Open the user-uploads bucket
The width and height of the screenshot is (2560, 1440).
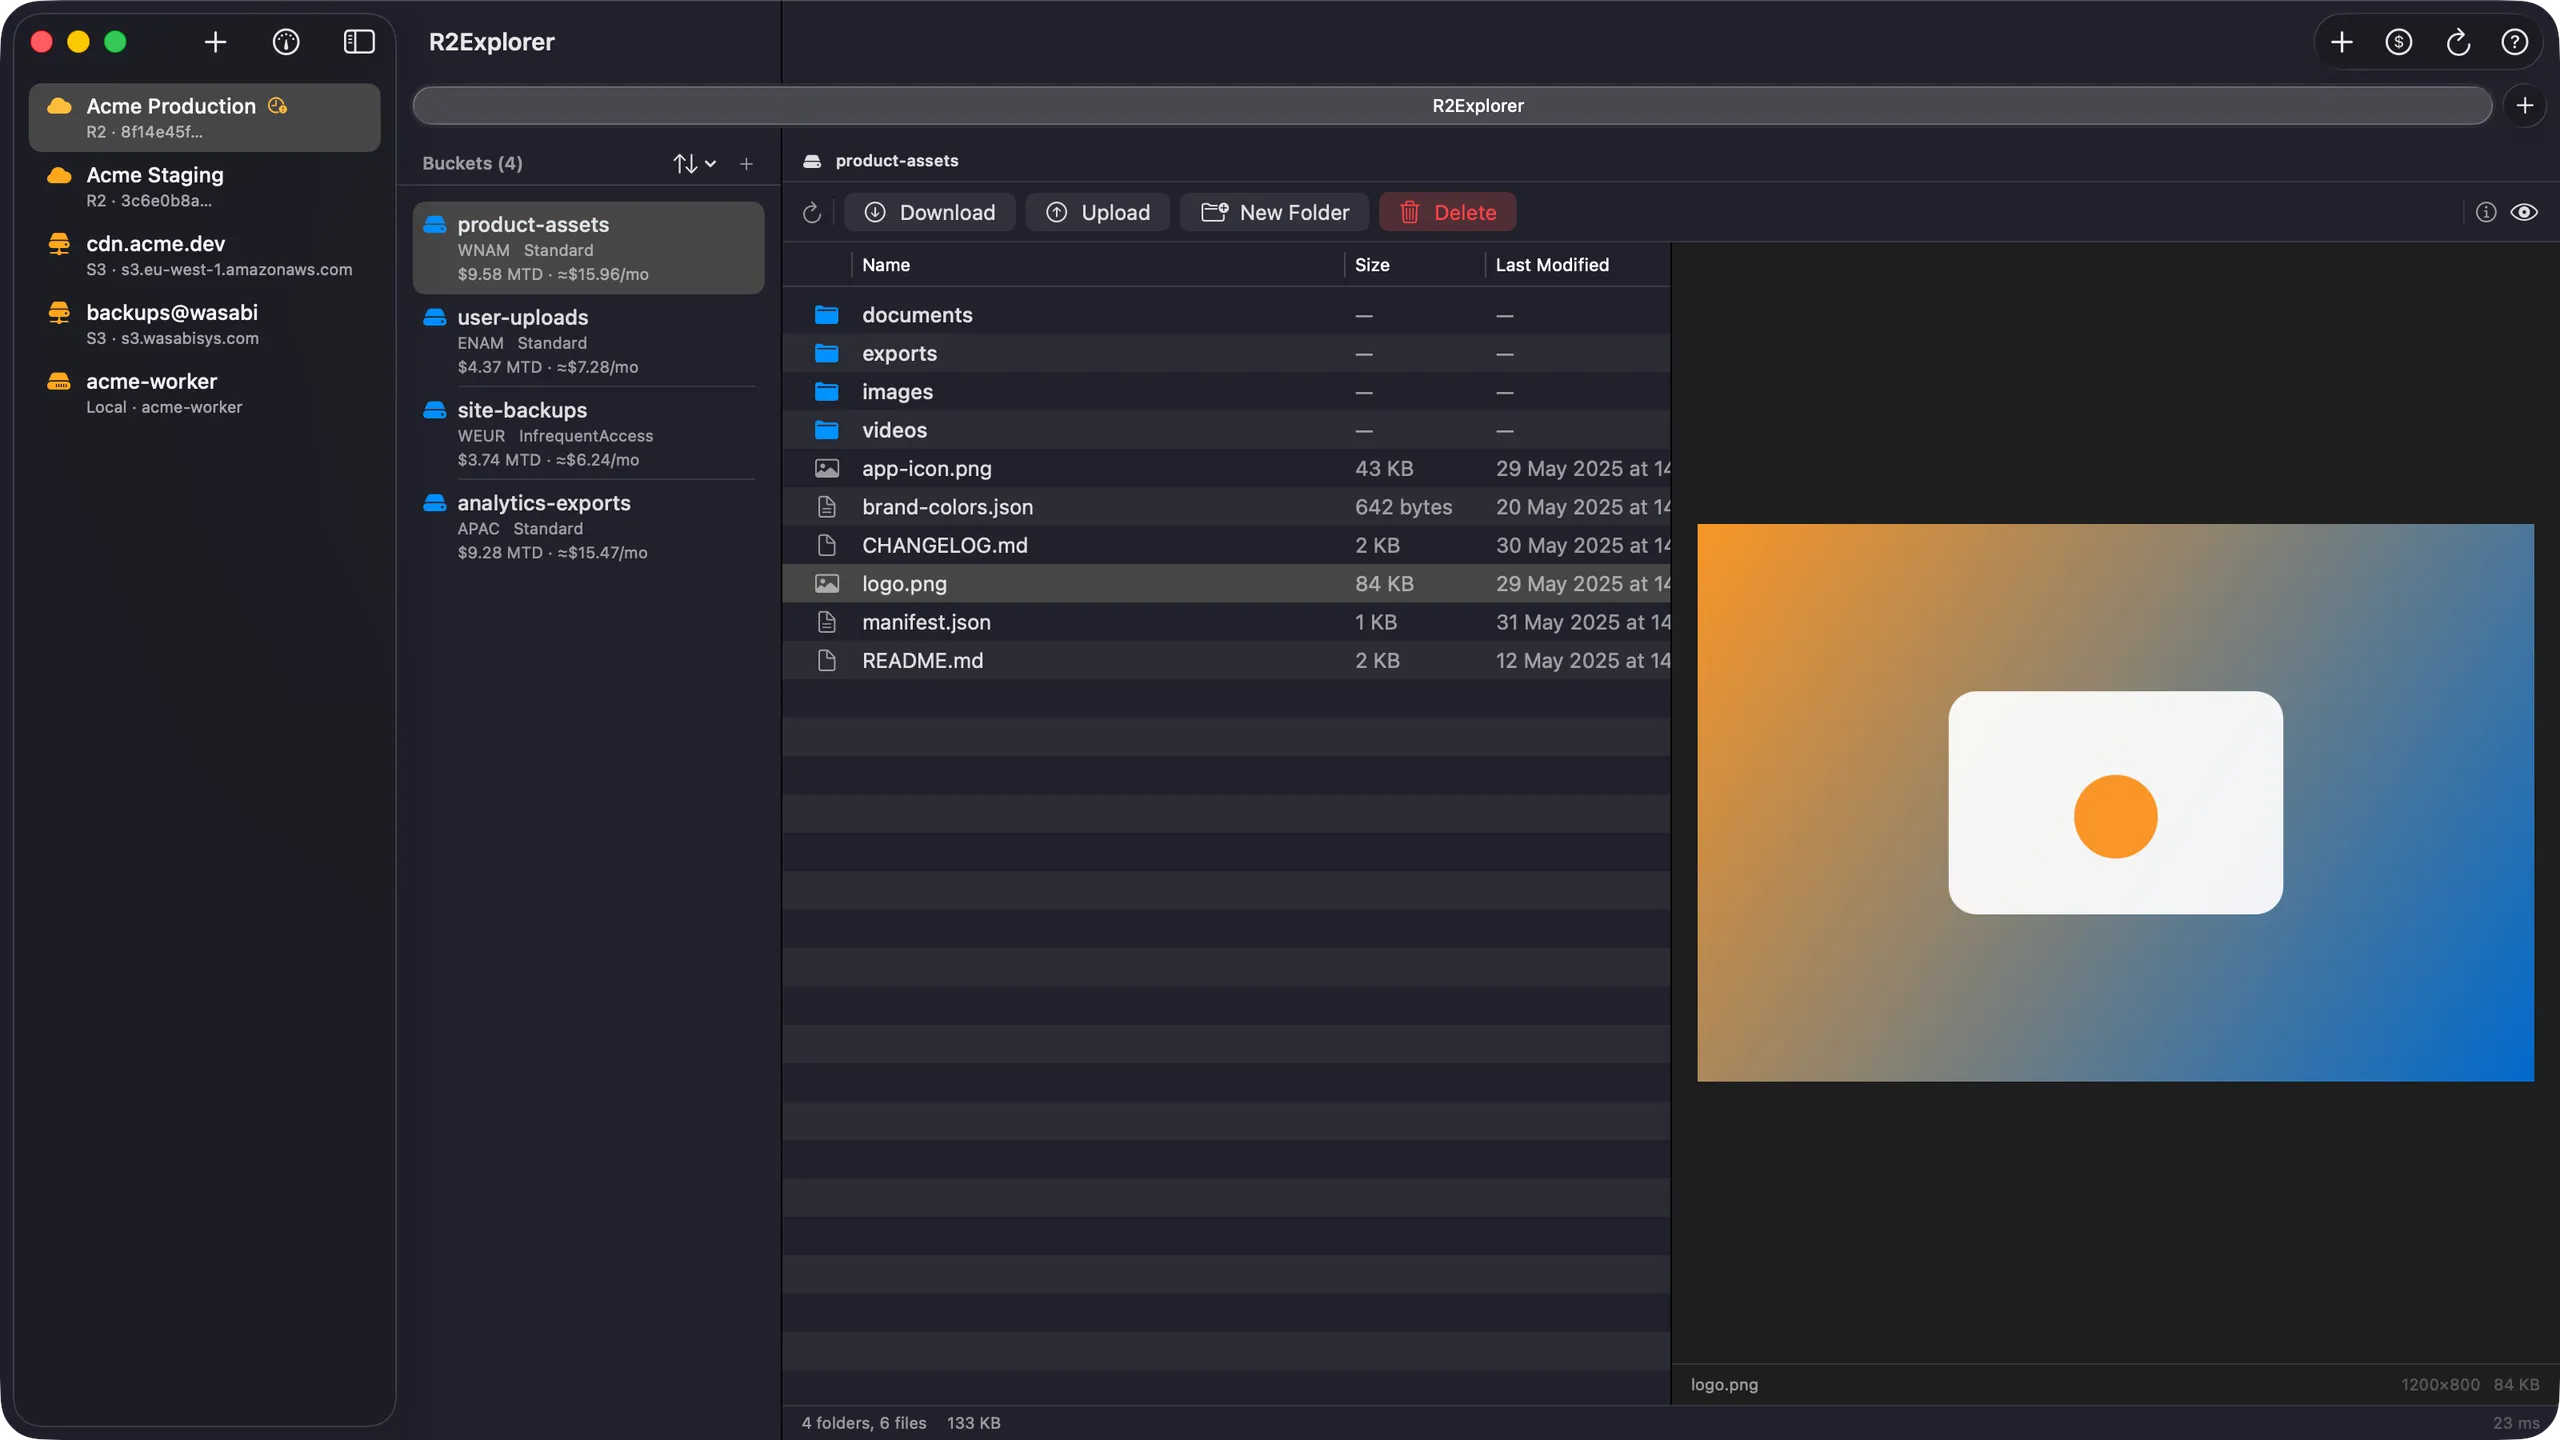(x=588, y=341)
